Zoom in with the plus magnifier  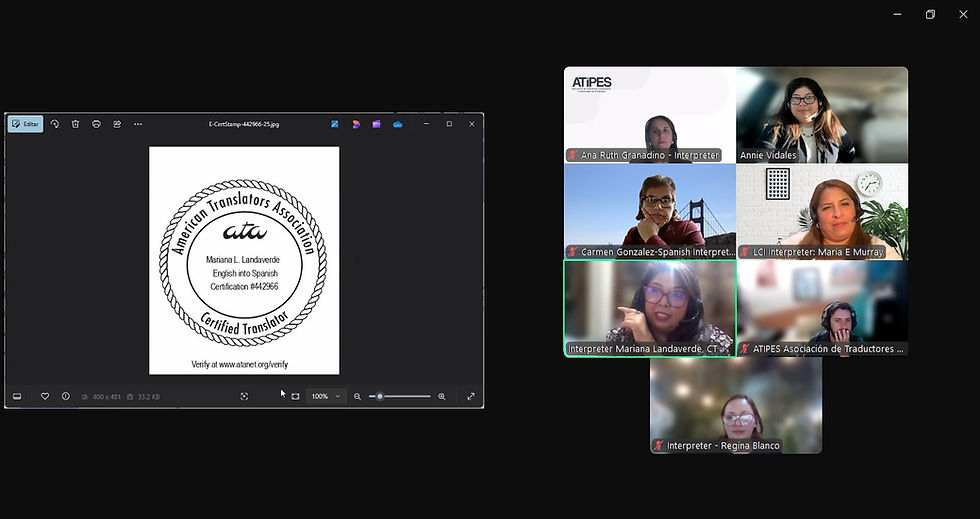tap(442, 396)
